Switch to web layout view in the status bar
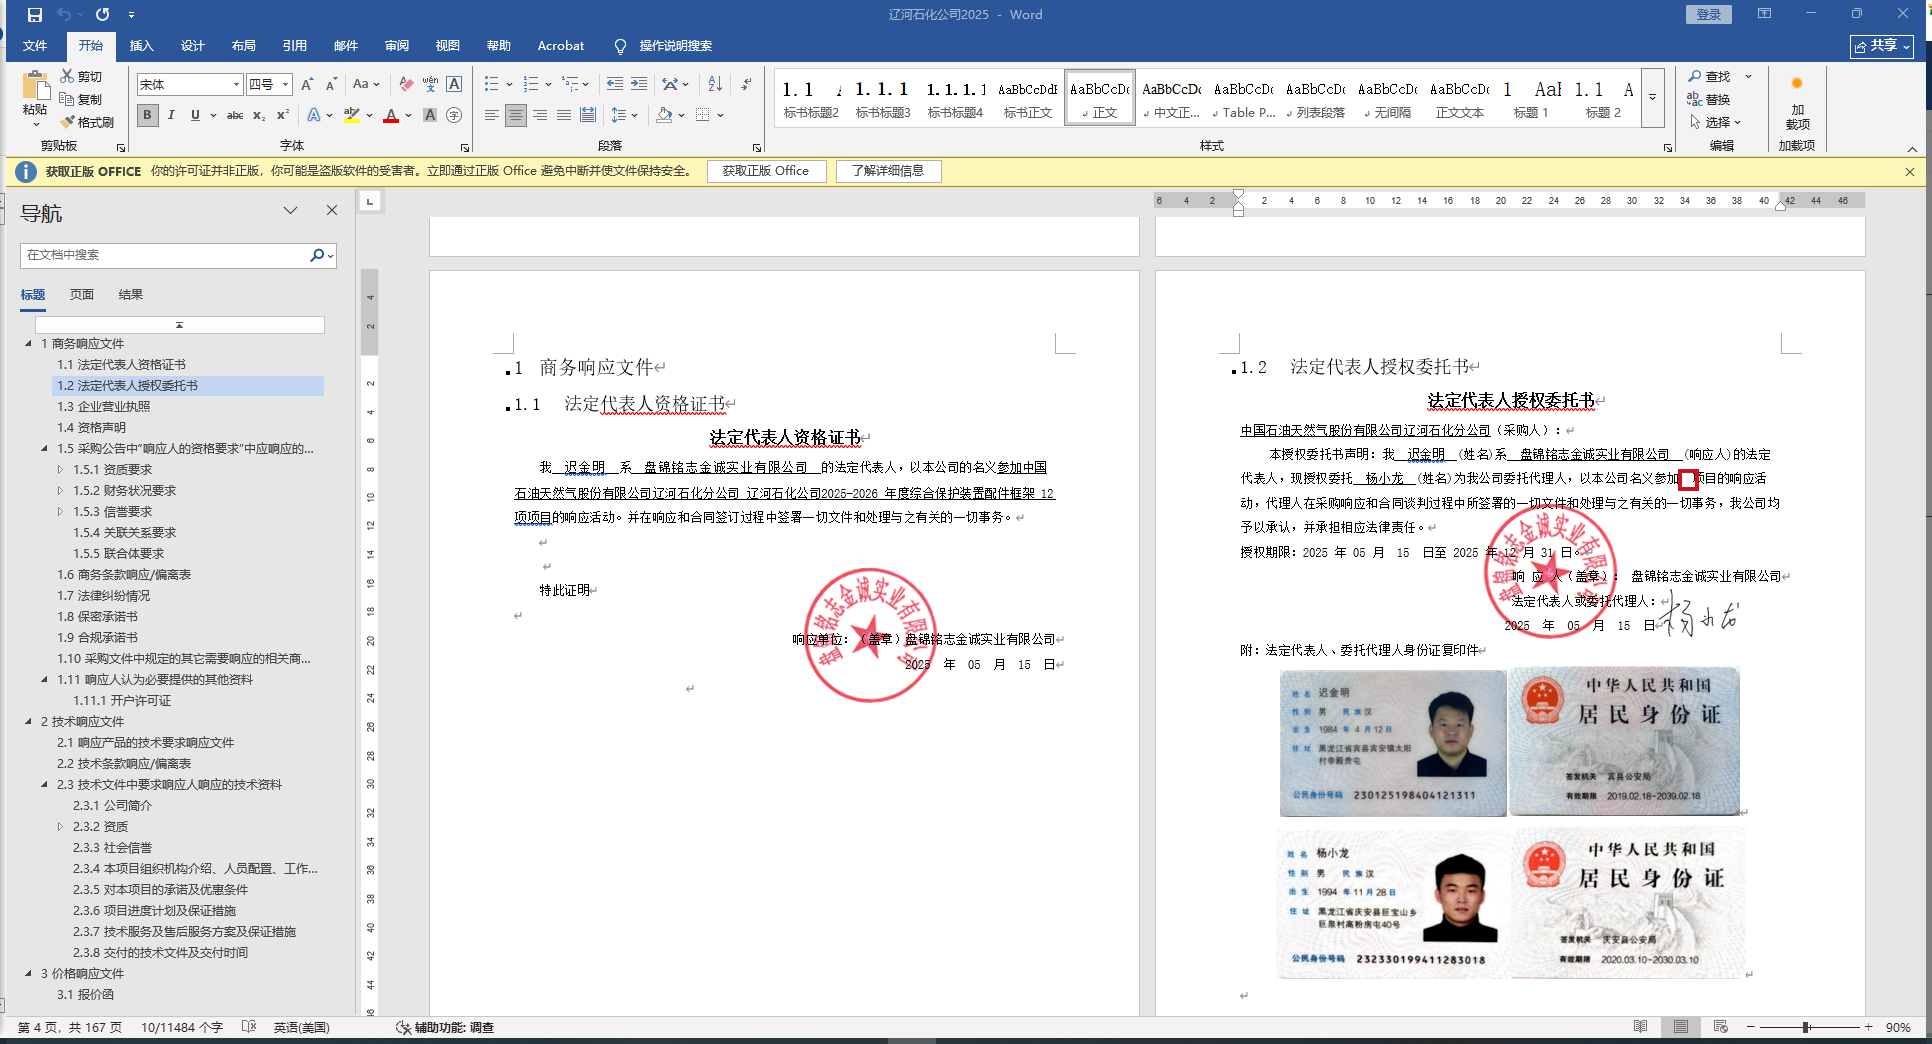The width and height of the screenshot is (1932, 1044). click(x=1720, y=1027)
